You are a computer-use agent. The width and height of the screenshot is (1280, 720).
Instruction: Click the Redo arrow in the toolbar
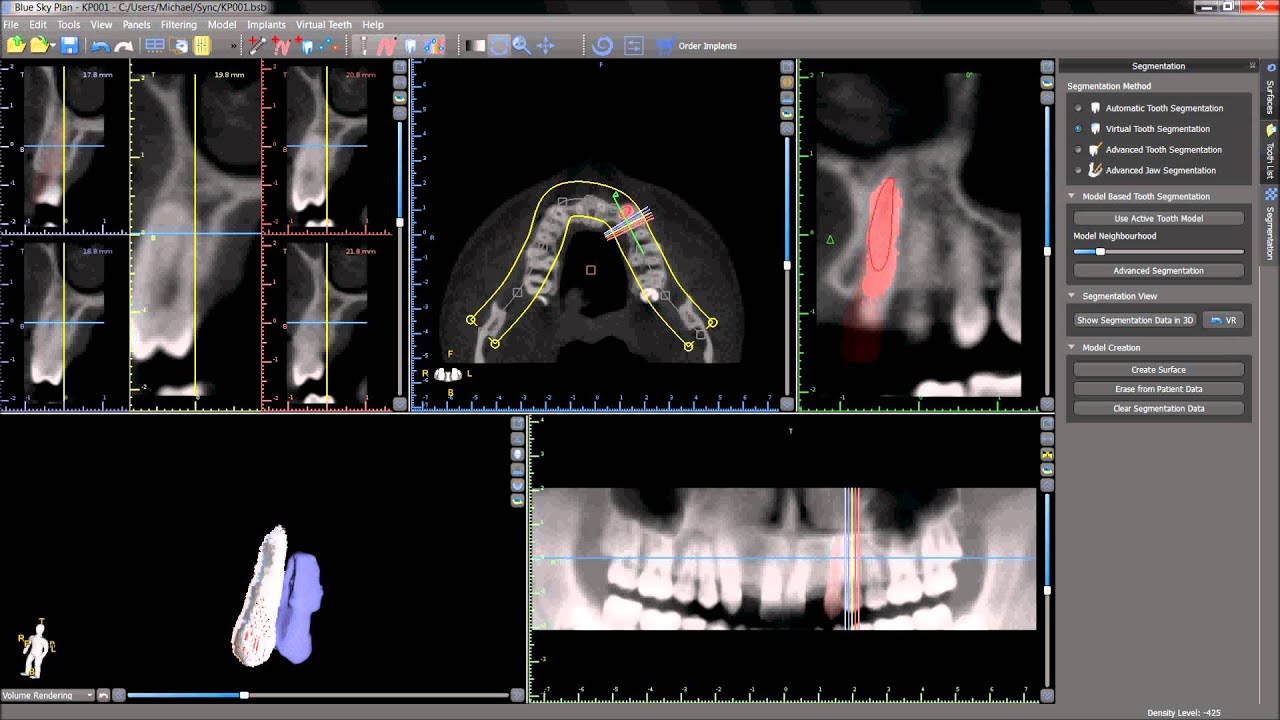[124, 46]
